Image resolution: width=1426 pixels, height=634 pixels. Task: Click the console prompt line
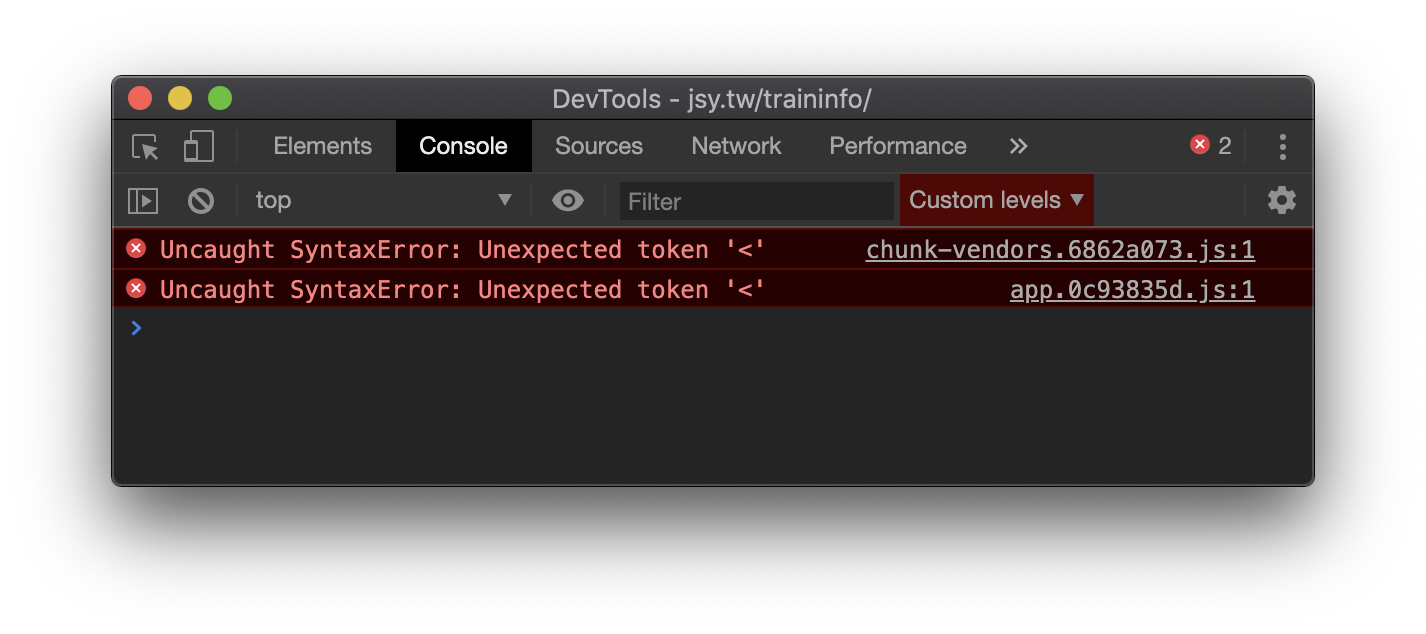tap(713, 327)
